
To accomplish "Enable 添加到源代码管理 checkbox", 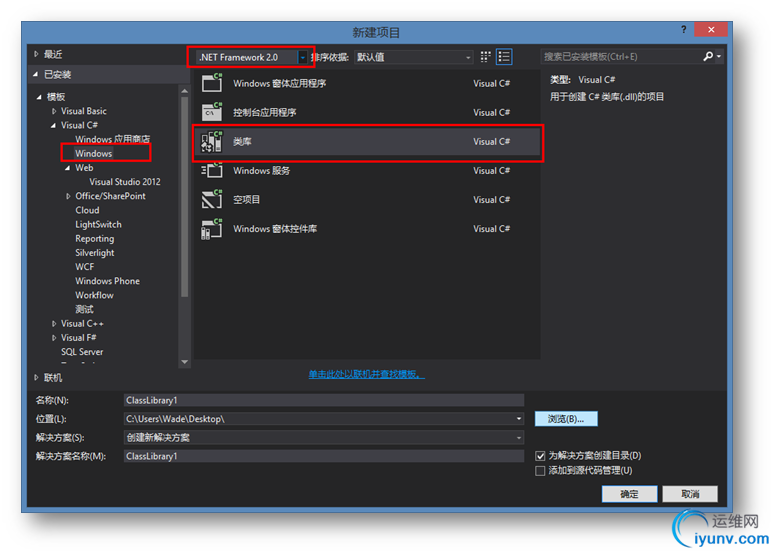I will point(540,470).
